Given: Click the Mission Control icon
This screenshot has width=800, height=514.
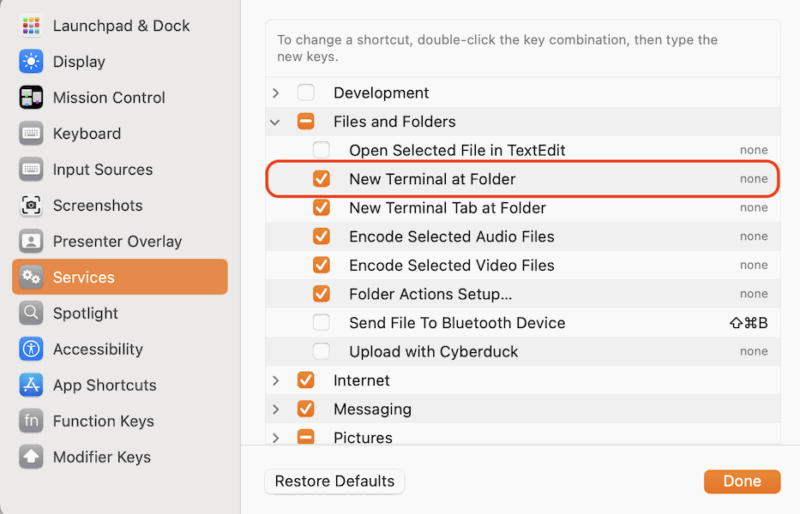Looking at the screenshot, I should [31, 97].
